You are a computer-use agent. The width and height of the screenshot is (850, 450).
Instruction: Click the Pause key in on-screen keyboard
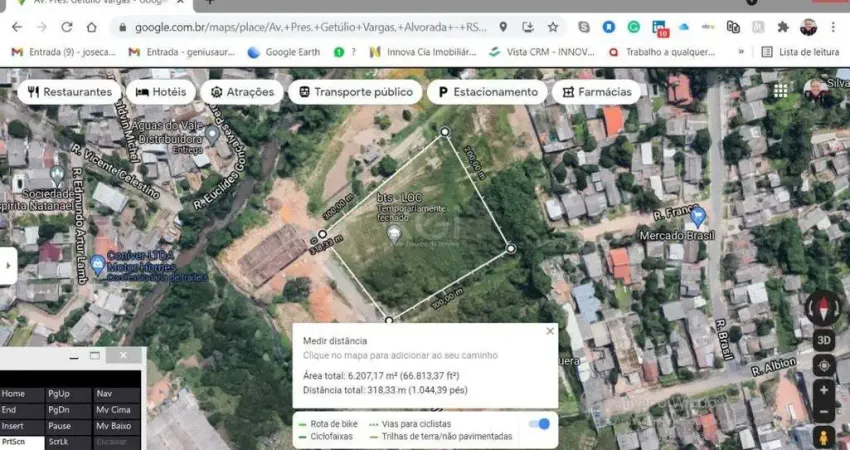pos(68,426)
